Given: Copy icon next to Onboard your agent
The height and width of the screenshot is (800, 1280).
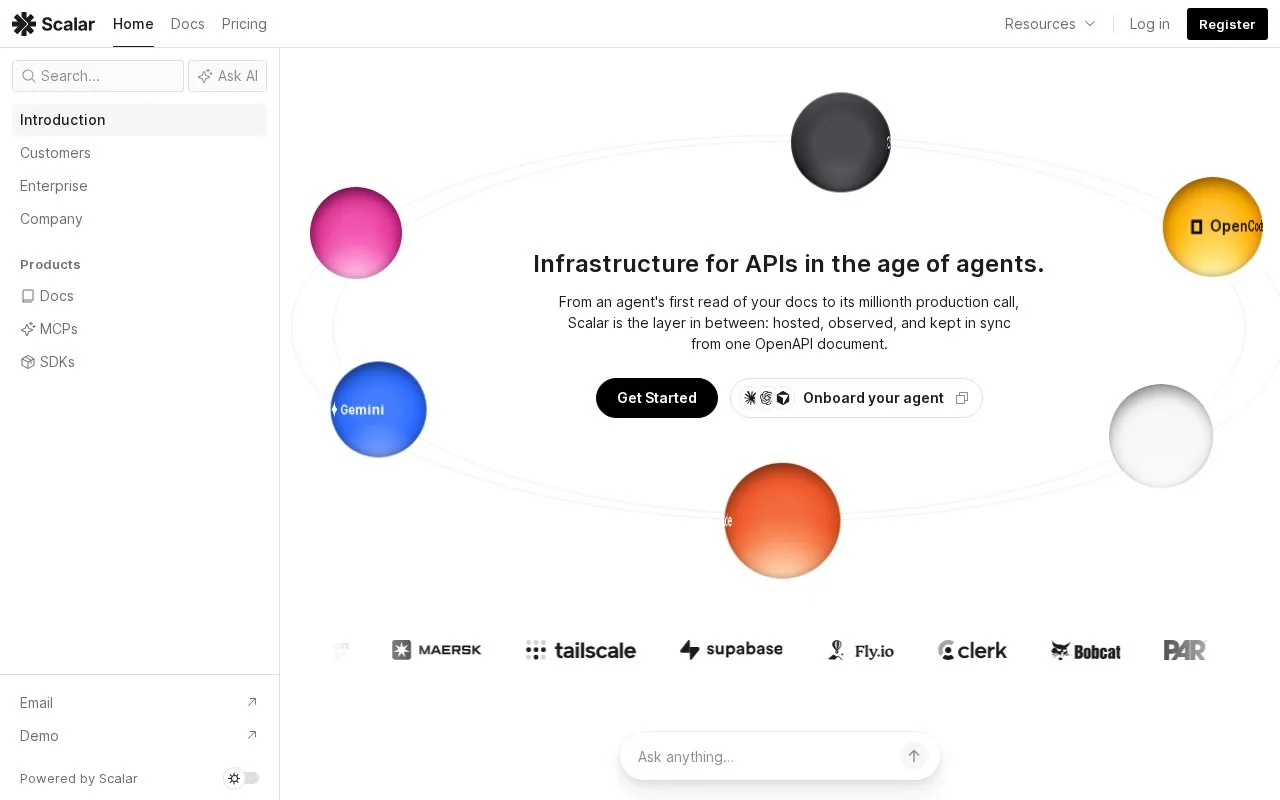Looking at the screenshot, I should 962,398.
